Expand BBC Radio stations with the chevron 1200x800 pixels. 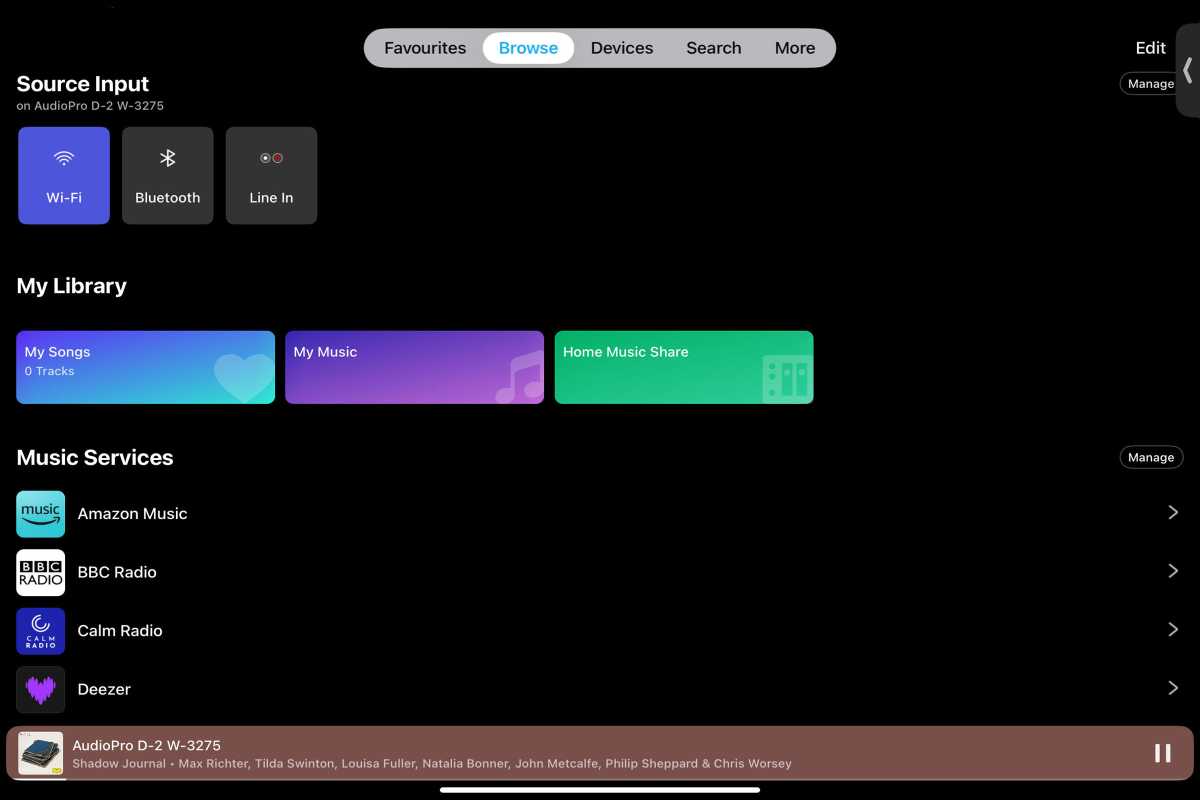tap(1173, 571)
